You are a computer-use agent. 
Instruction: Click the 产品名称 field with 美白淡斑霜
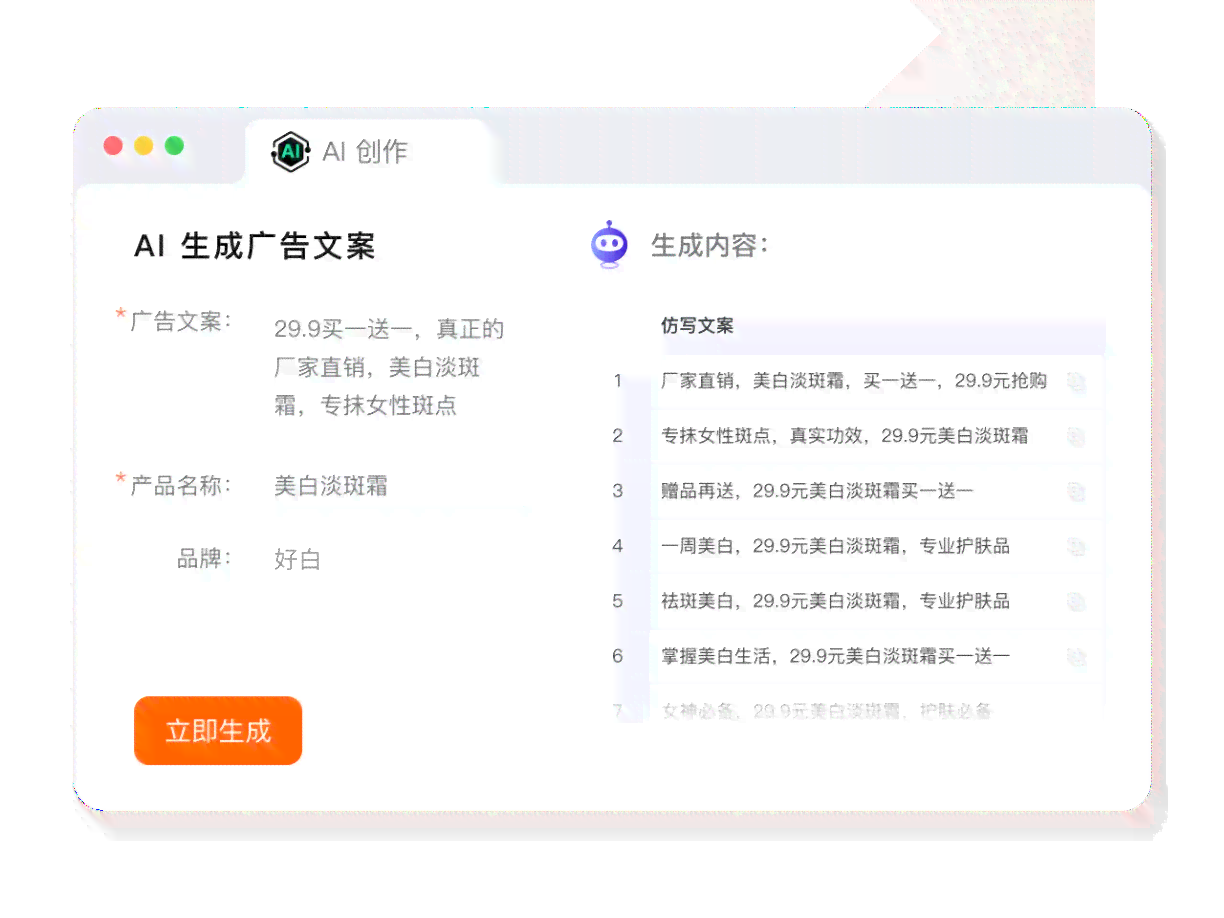(x=331, y=486)
